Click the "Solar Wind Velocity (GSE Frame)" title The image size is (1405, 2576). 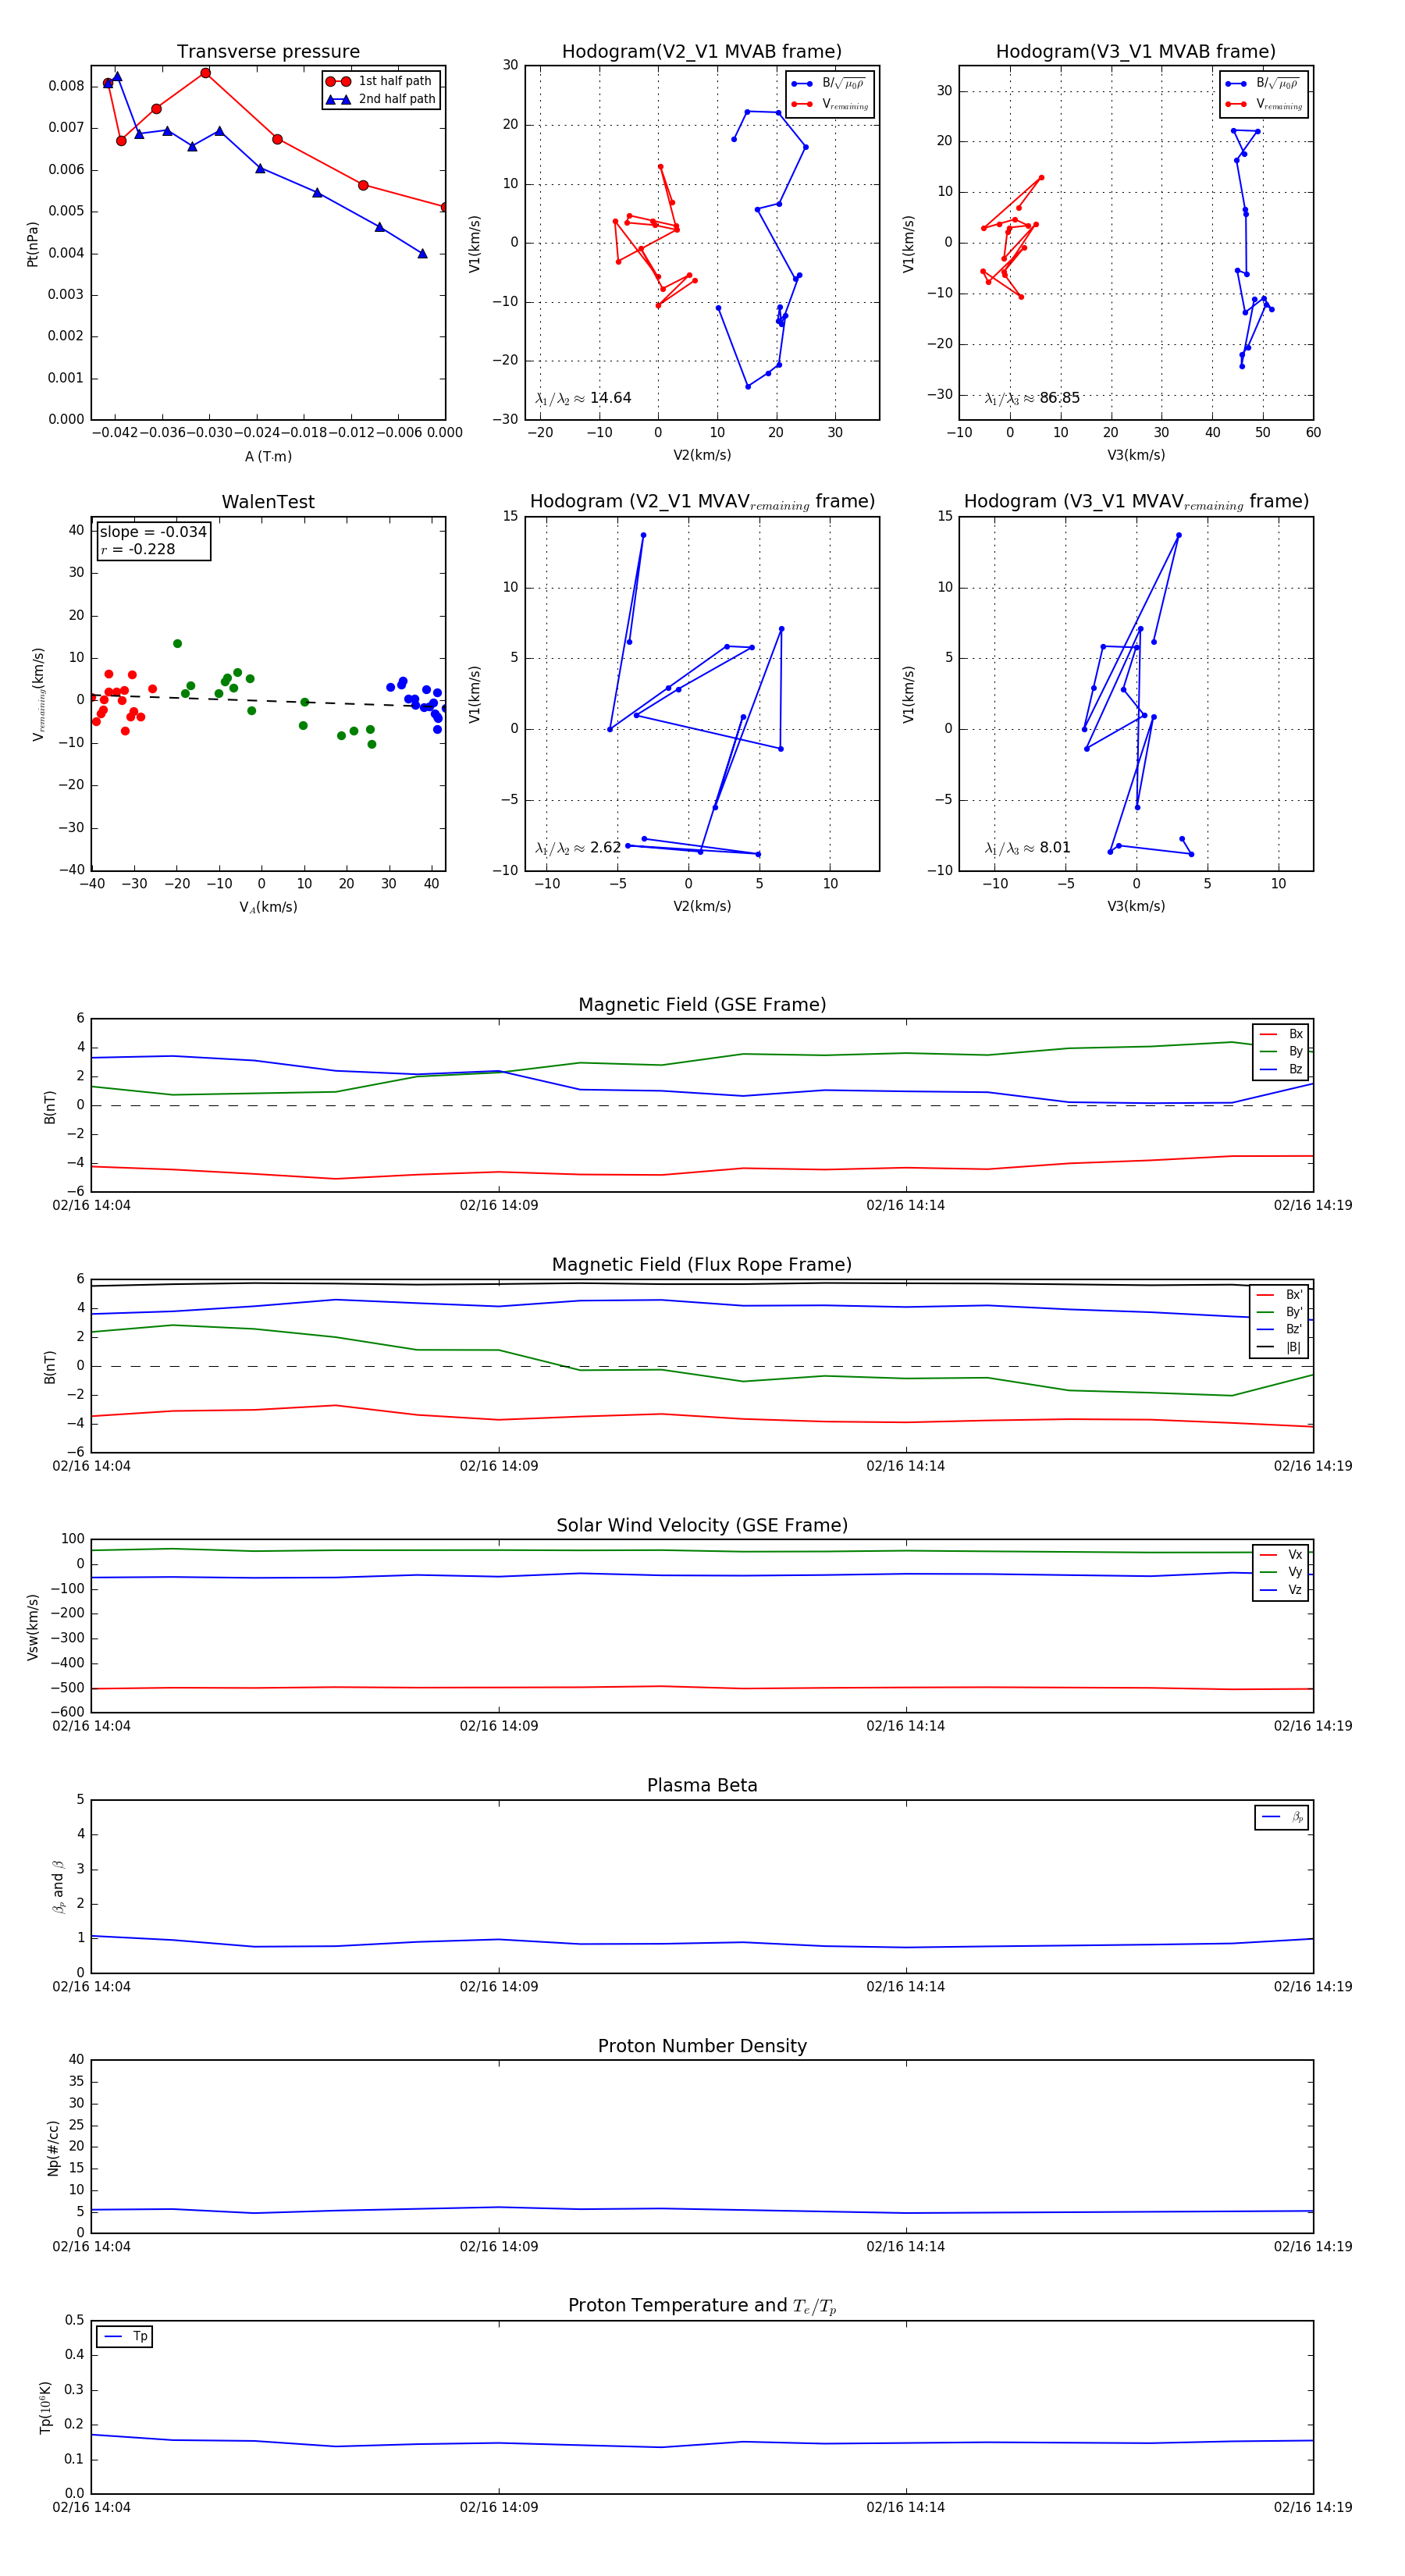702,1525
